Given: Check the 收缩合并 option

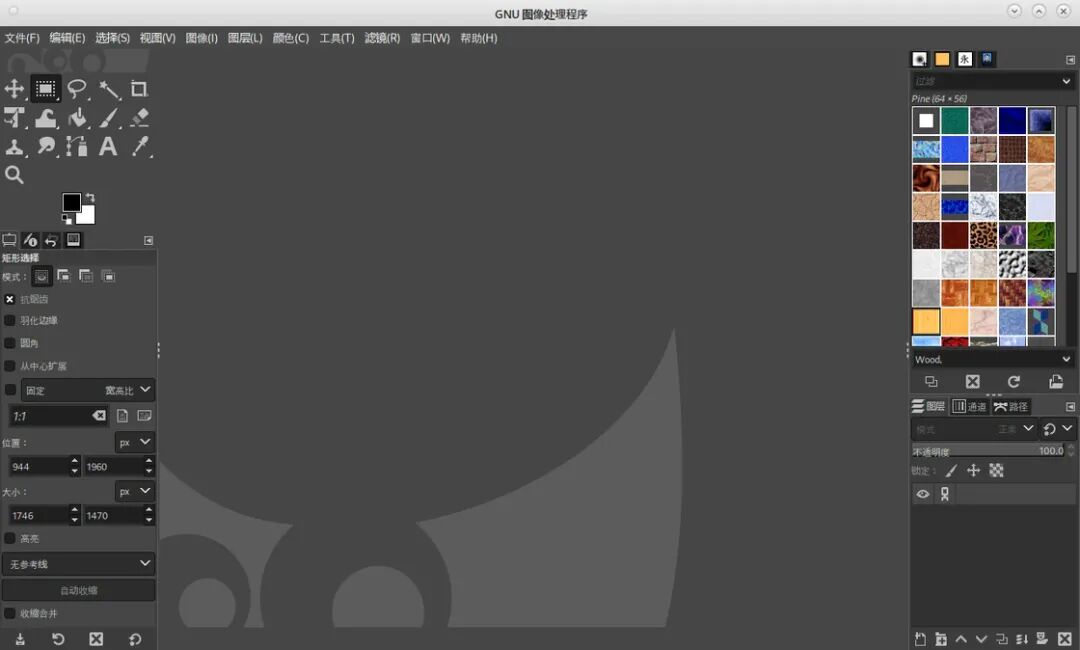Looking at the screenshot, I should [10, 614].
